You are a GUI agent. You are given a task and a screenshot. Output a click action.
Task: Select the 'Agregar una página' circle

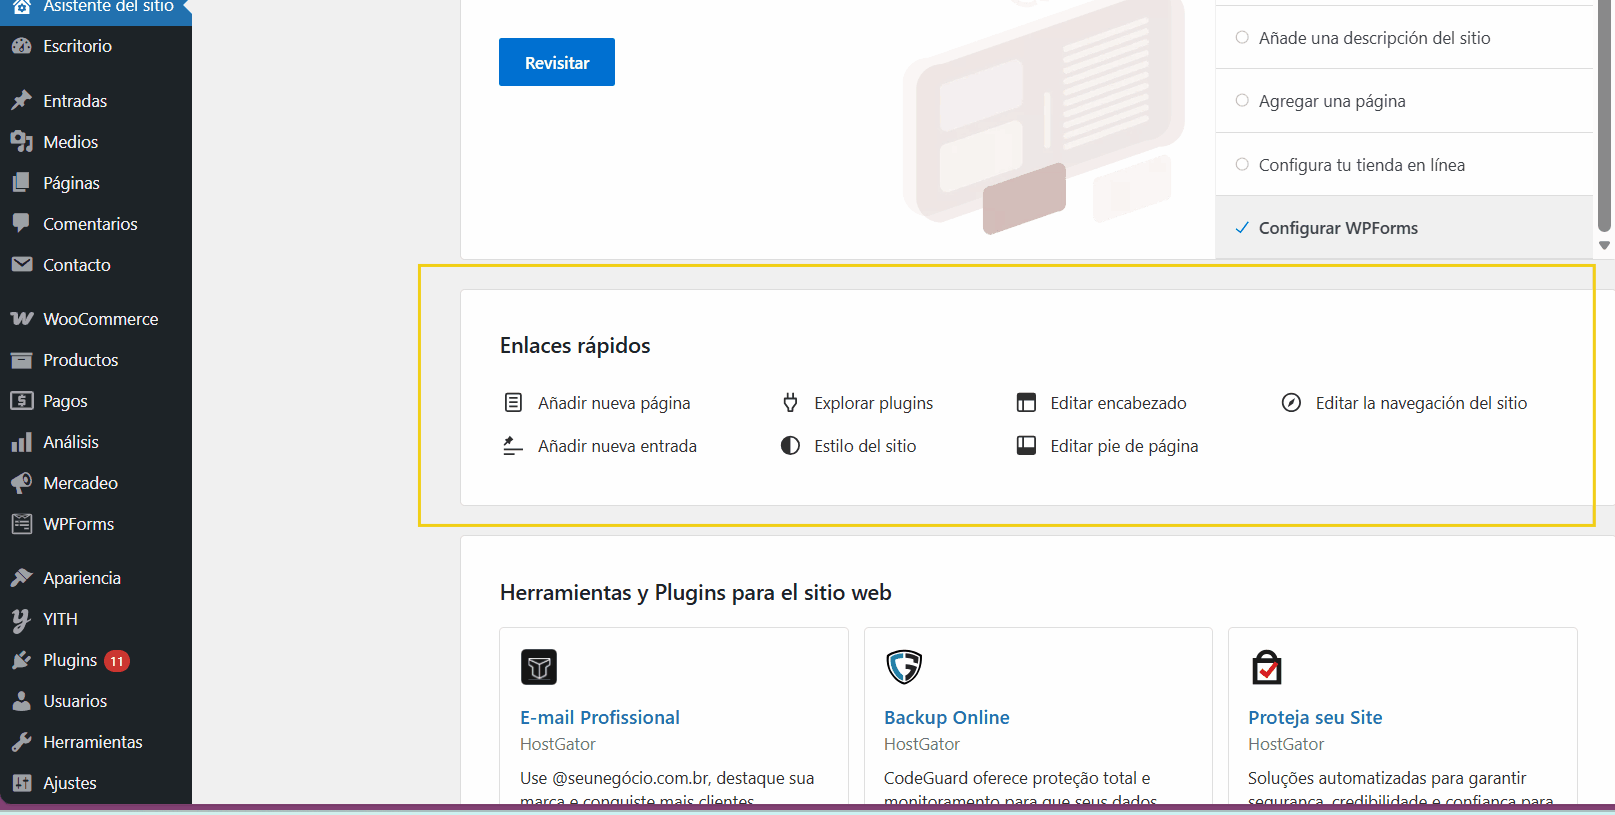pyautogui.click(x=1242, y=101)
